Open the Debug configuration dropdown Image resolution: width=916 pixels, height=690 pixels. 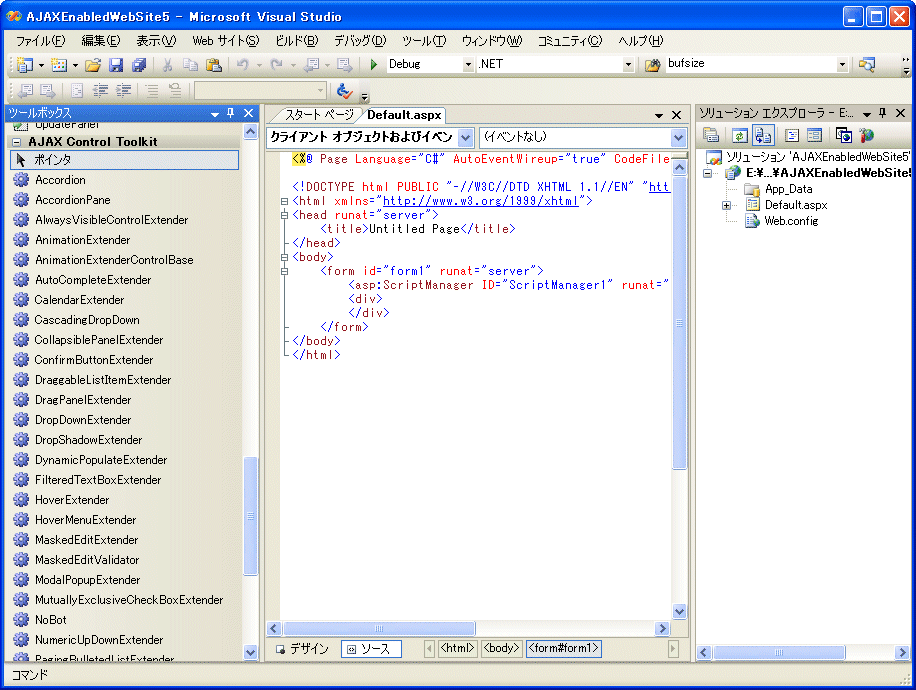[x=468, y=65]
